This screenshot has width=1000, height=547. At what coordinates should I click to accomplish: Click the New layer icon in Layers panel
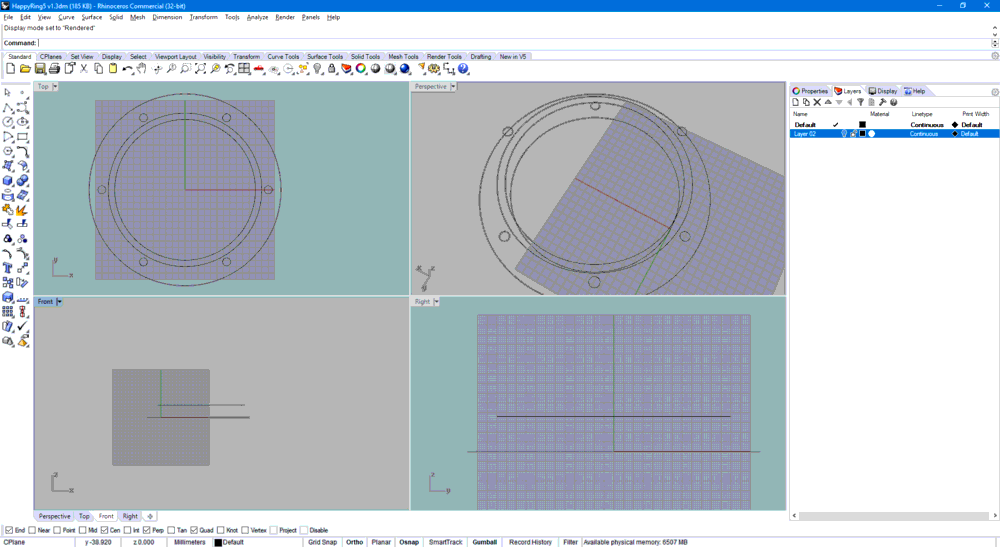795,102
